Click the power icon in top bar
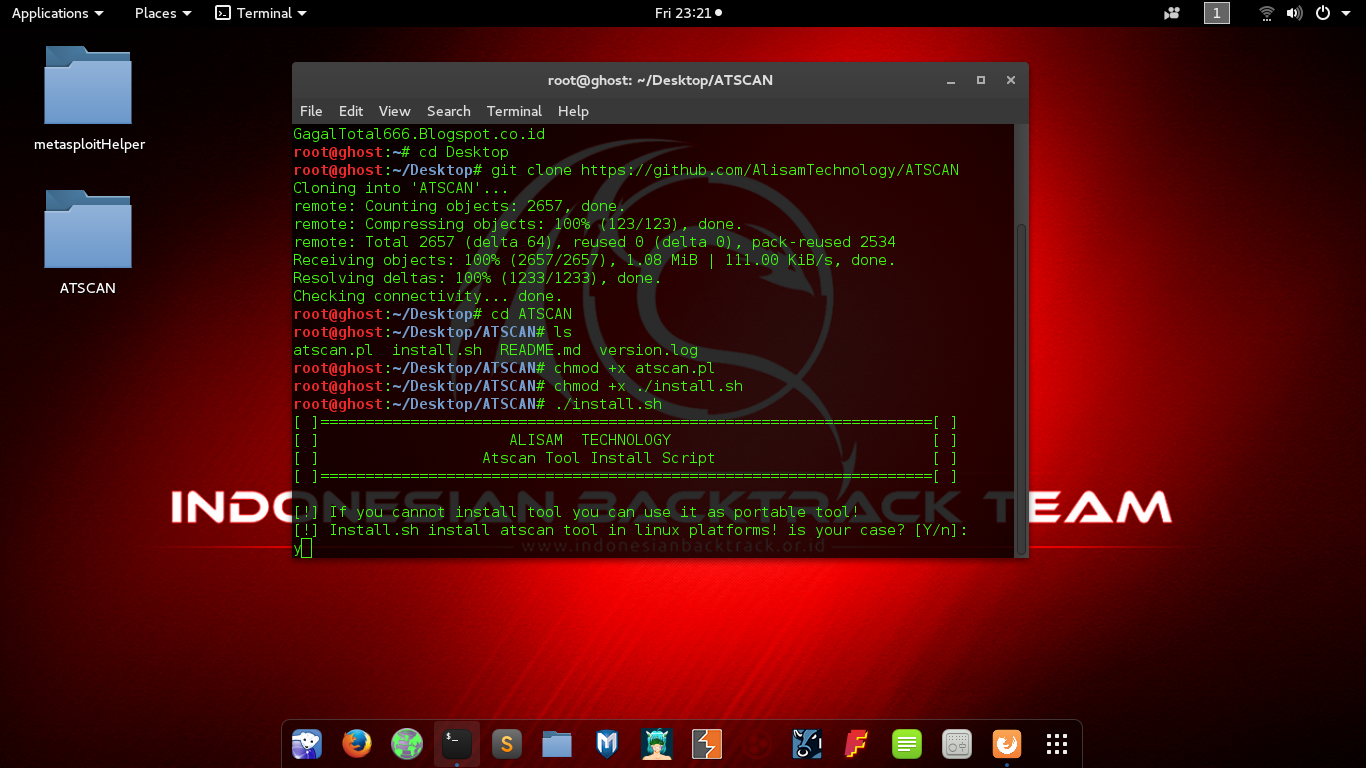The image size is (1366, 768). [x=1322, y=13]
